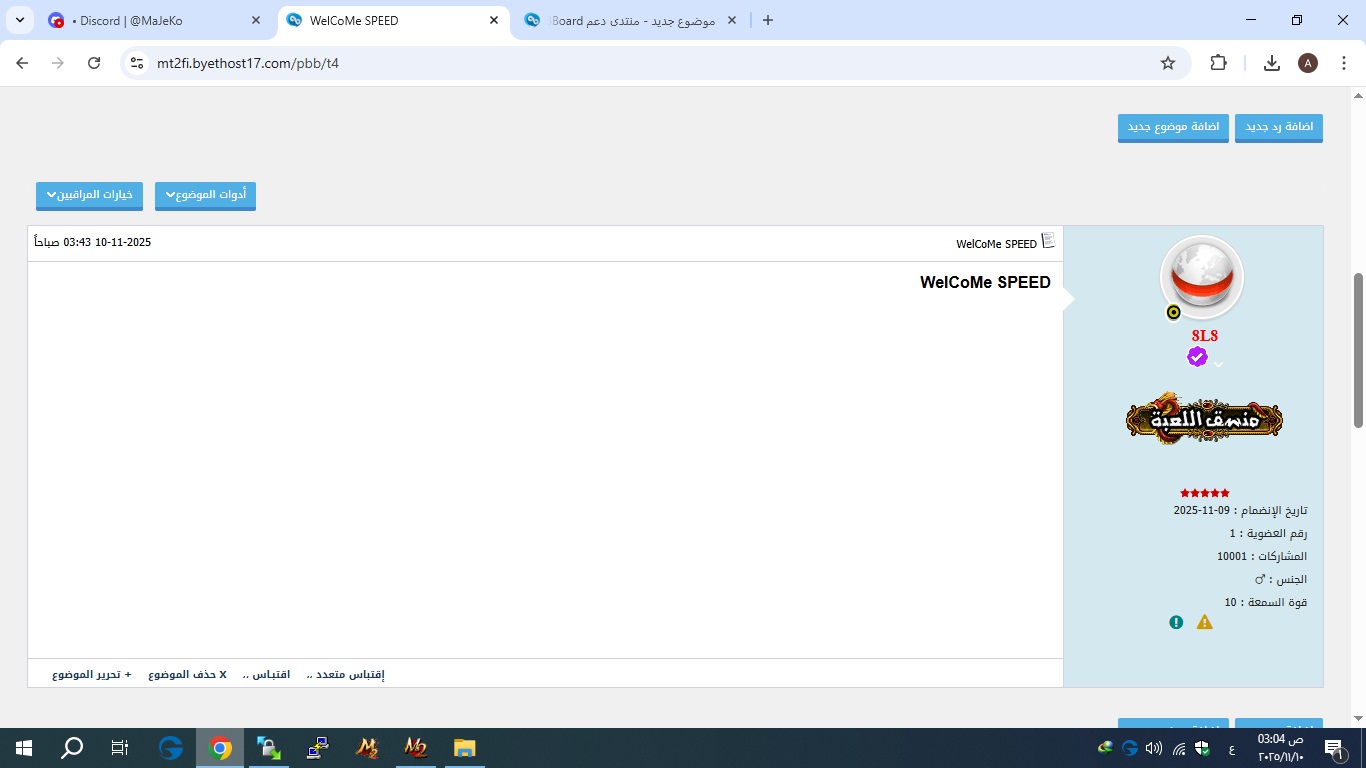Close the موضوع جديد tab
Viewport: 1366px width, 768px height.
coord(732,20)
